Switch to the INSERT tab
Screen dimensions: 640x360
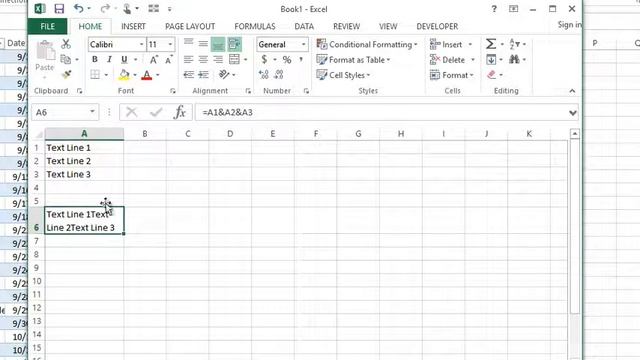tap(133, 26)
